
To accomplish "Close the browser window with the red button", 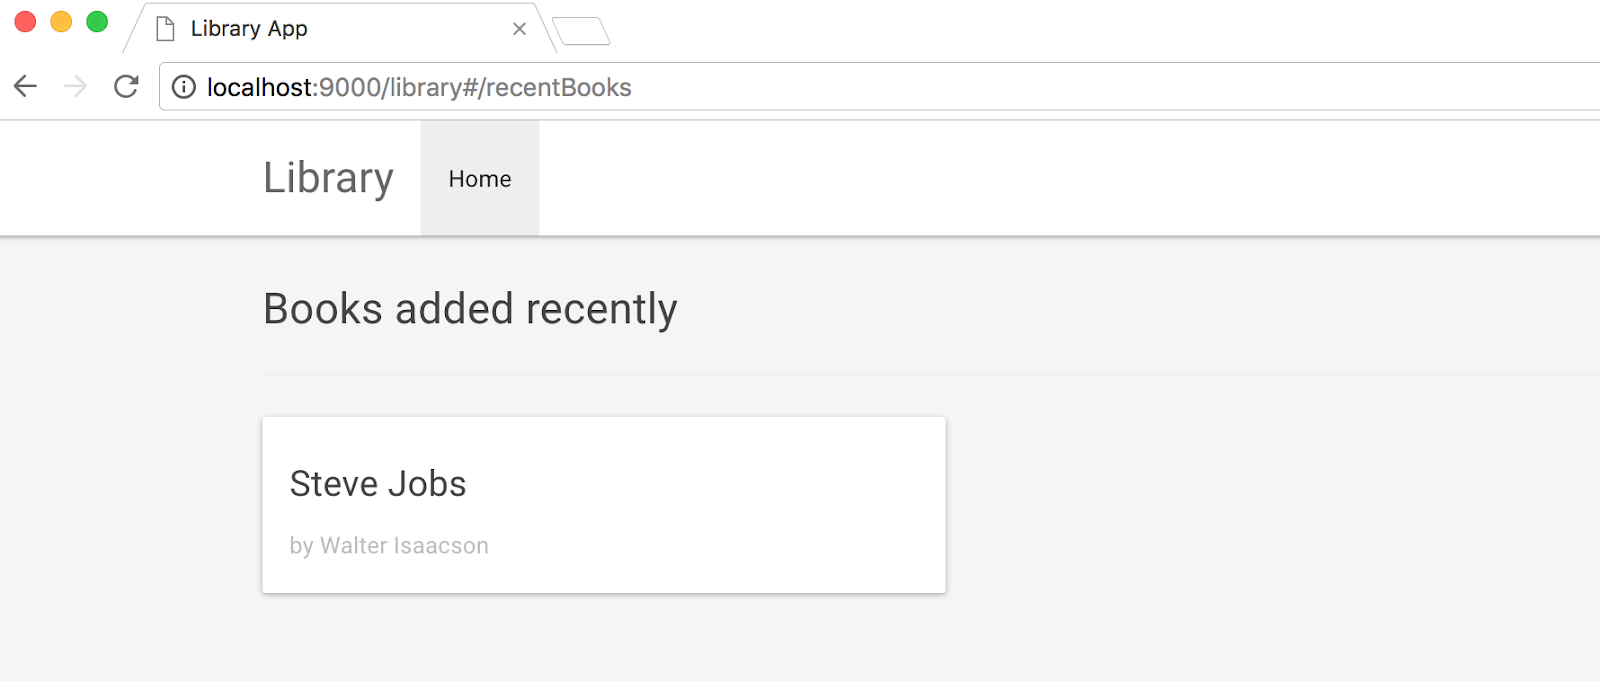I will tap(25, 22).
